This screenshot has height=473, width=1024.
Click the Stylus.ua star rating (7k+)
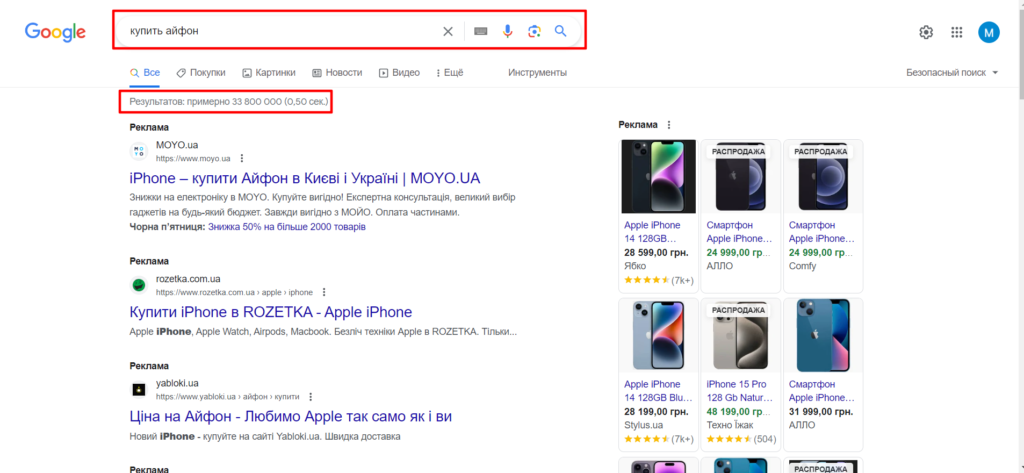(658, 439)
